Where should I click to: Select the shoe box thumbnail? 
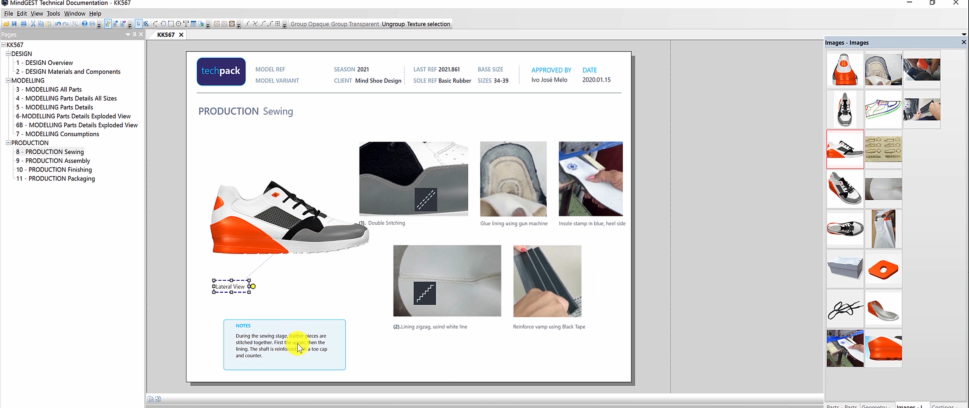coord(845,268)
